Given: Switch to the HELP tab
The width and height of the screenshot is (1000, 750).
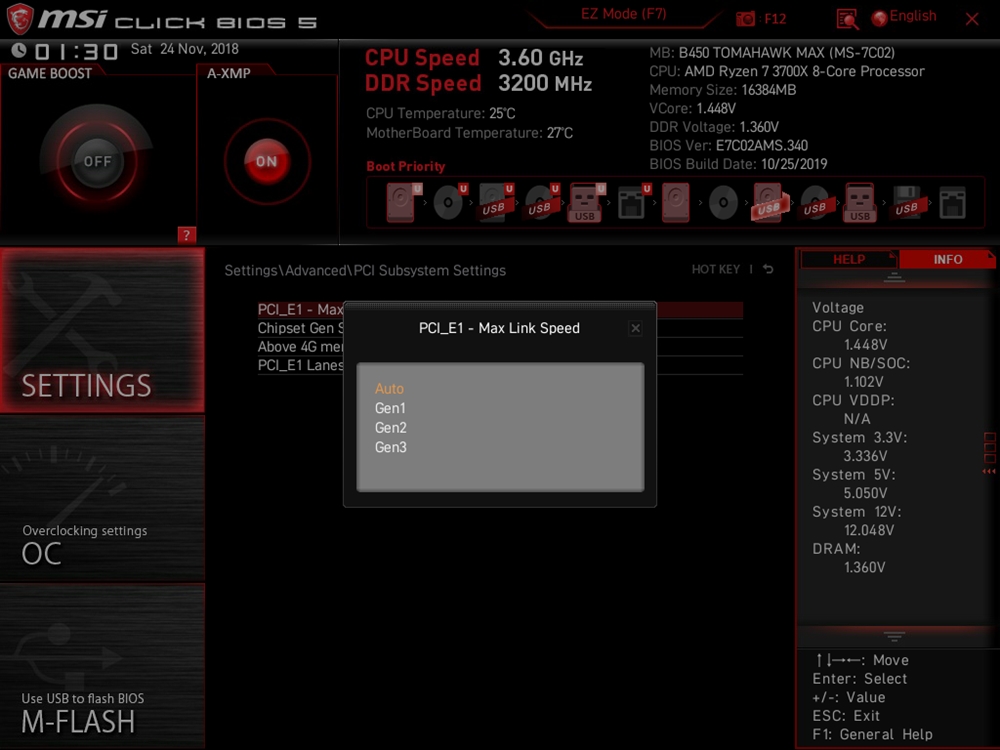Looking at the screenshot, I should 849,260.
